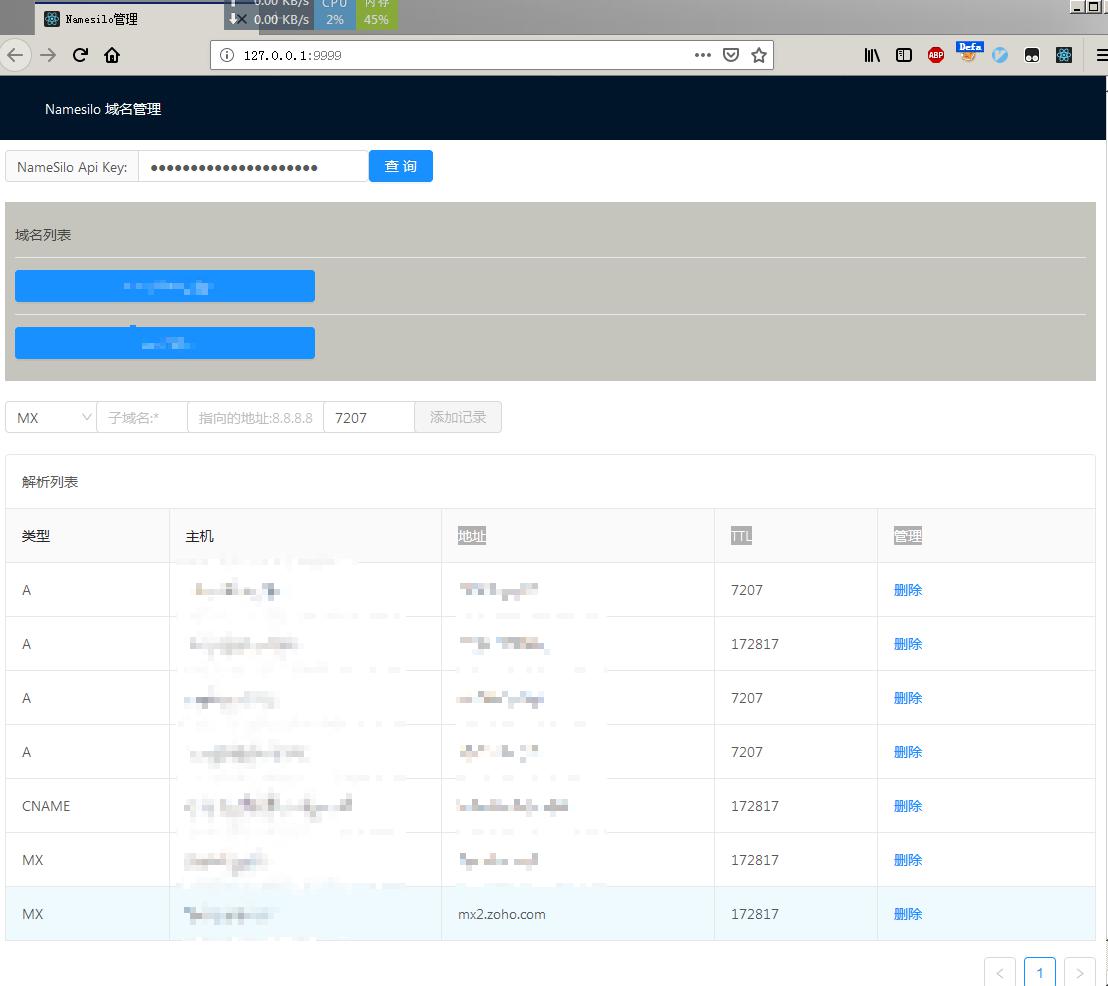Delete the mx2.zoho.com MX record
1108x986 pixels.
(907, 914)
